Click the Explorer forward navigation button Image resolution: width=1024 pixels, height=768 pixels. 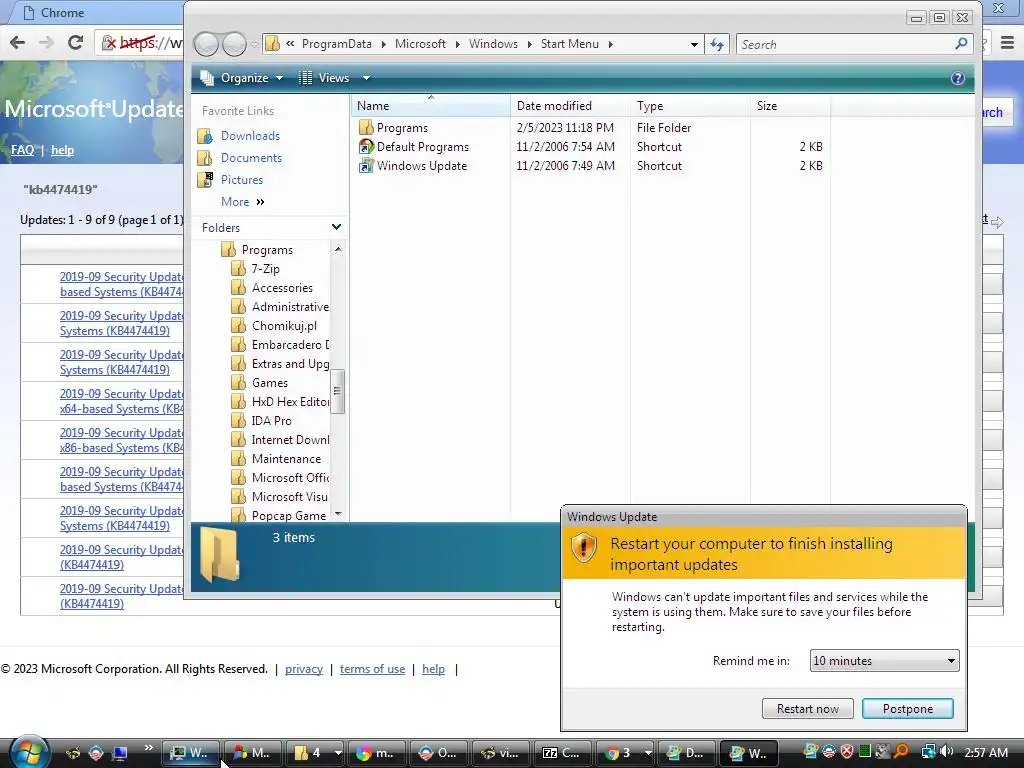234,44
